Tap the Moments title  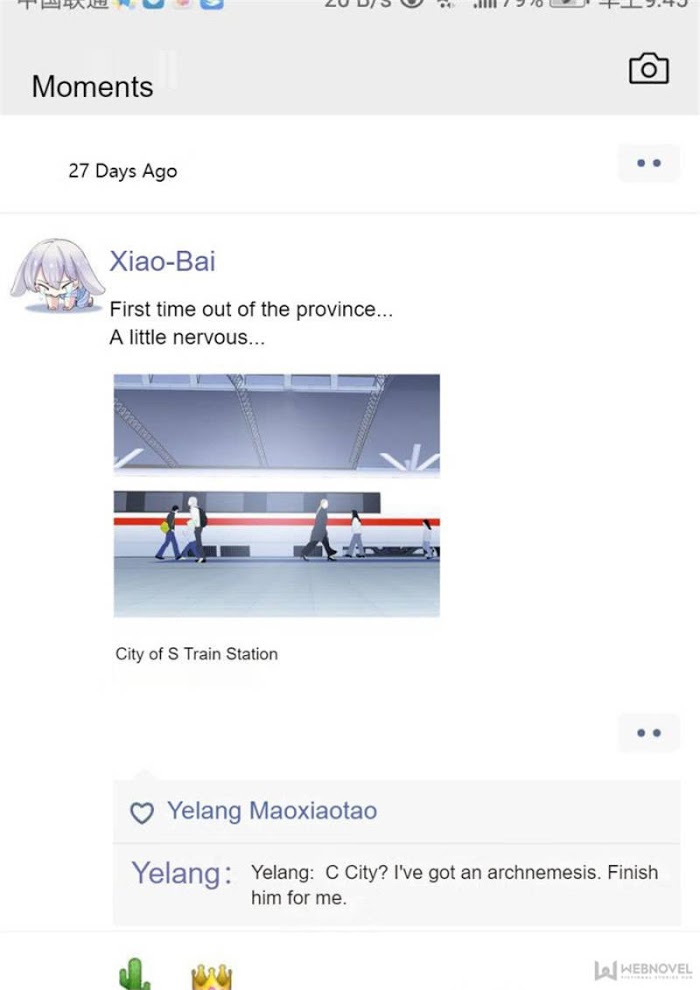pos(92,86)
